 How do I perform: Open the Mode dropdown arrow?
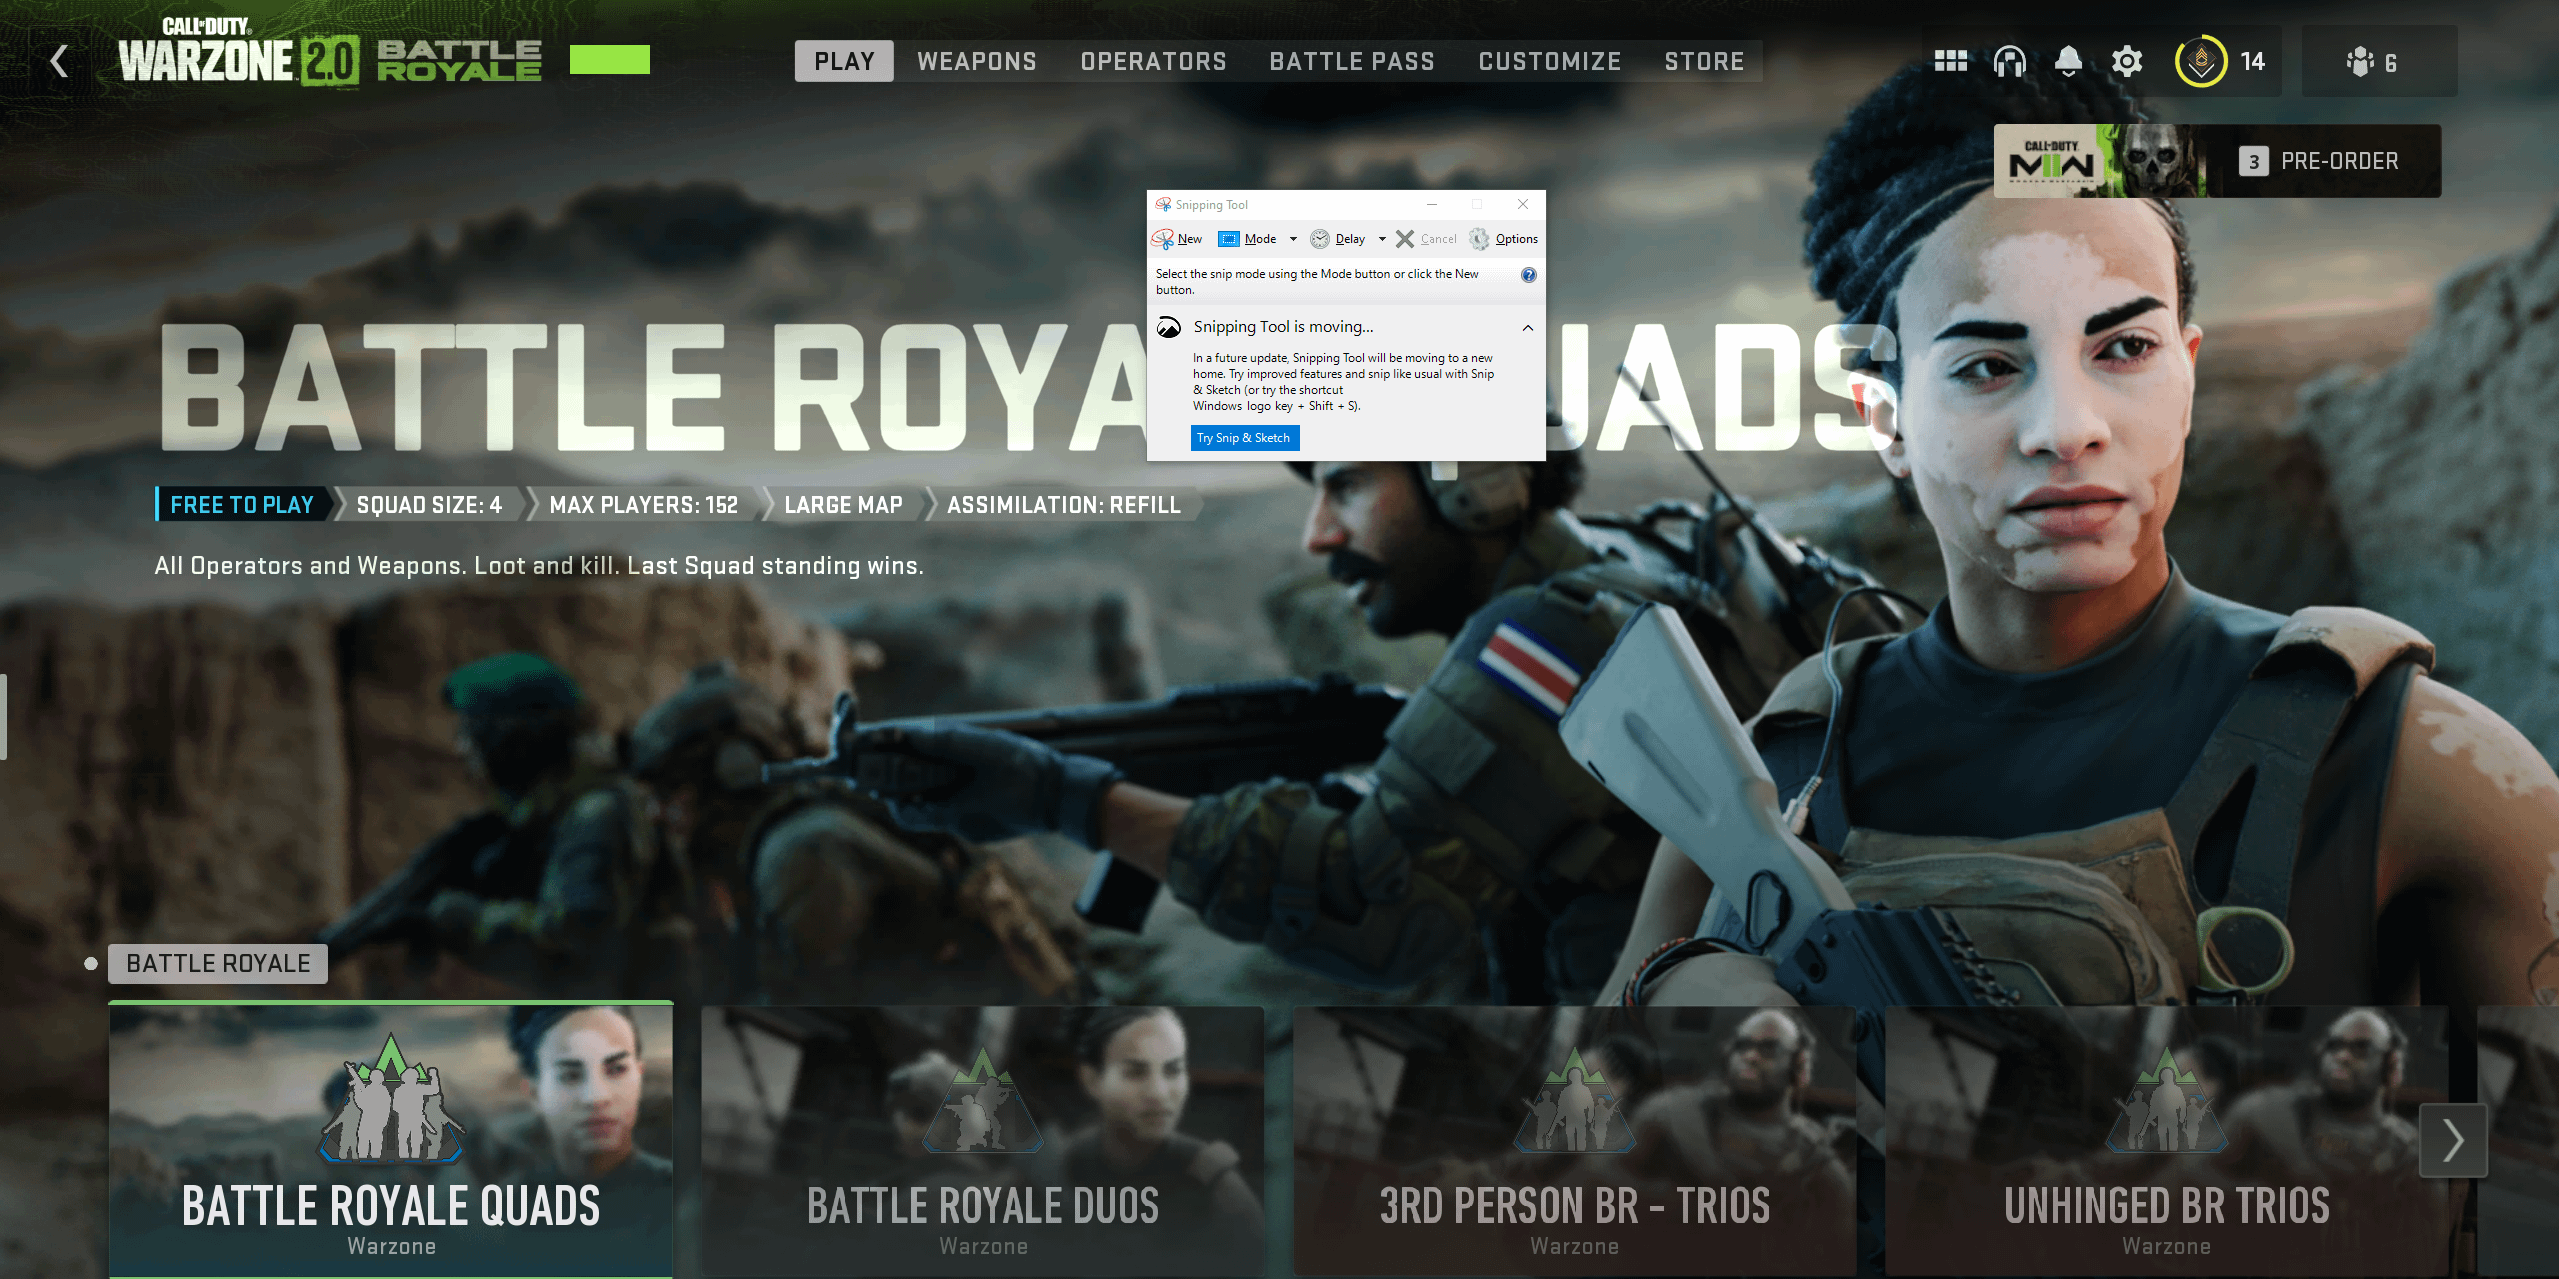[x=1293, y=239]
